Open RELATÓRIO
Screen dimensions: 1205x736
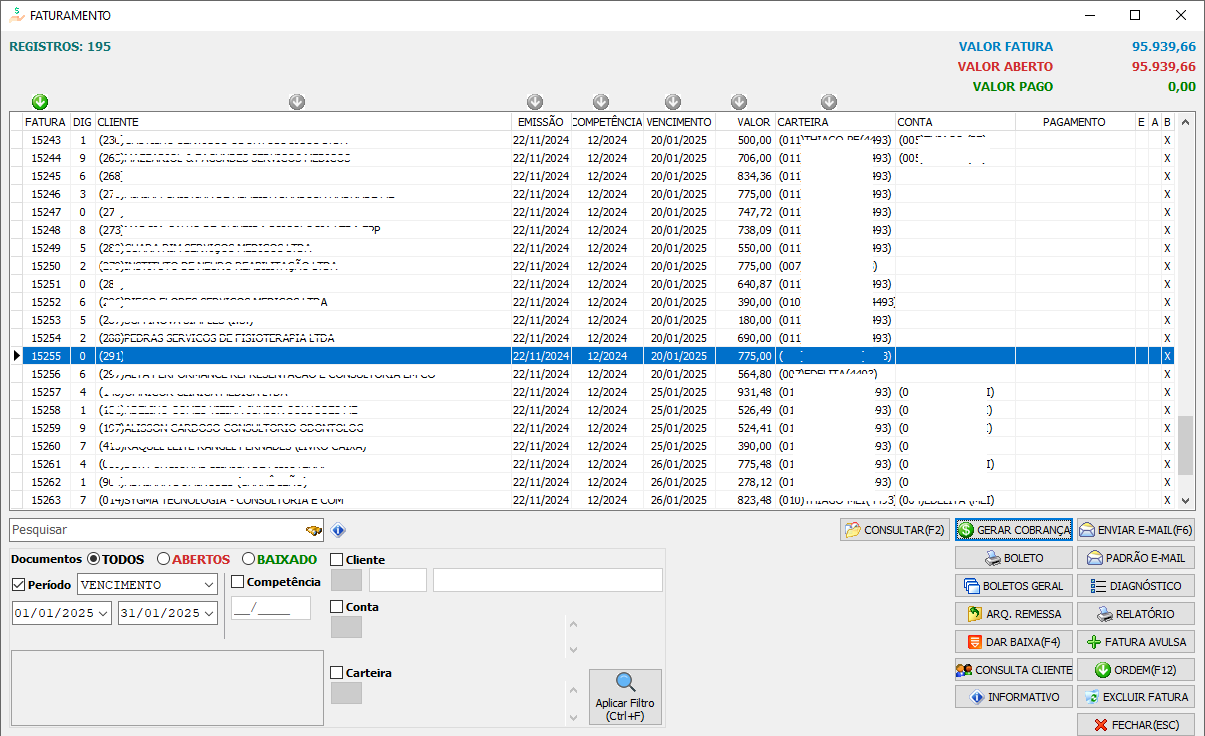[x=1135, y=614]
